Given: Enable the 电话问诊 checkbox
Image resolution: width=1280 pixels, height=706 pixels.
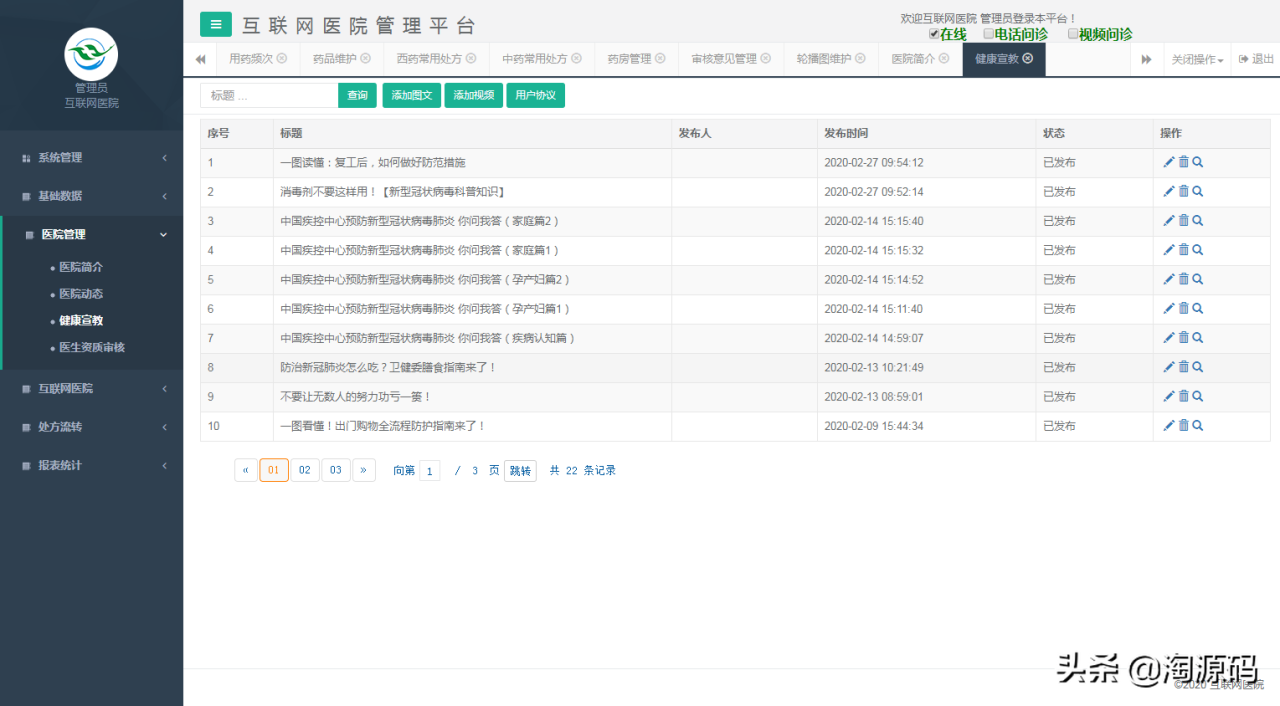Looking at the screenshot, I should (989, 33).
